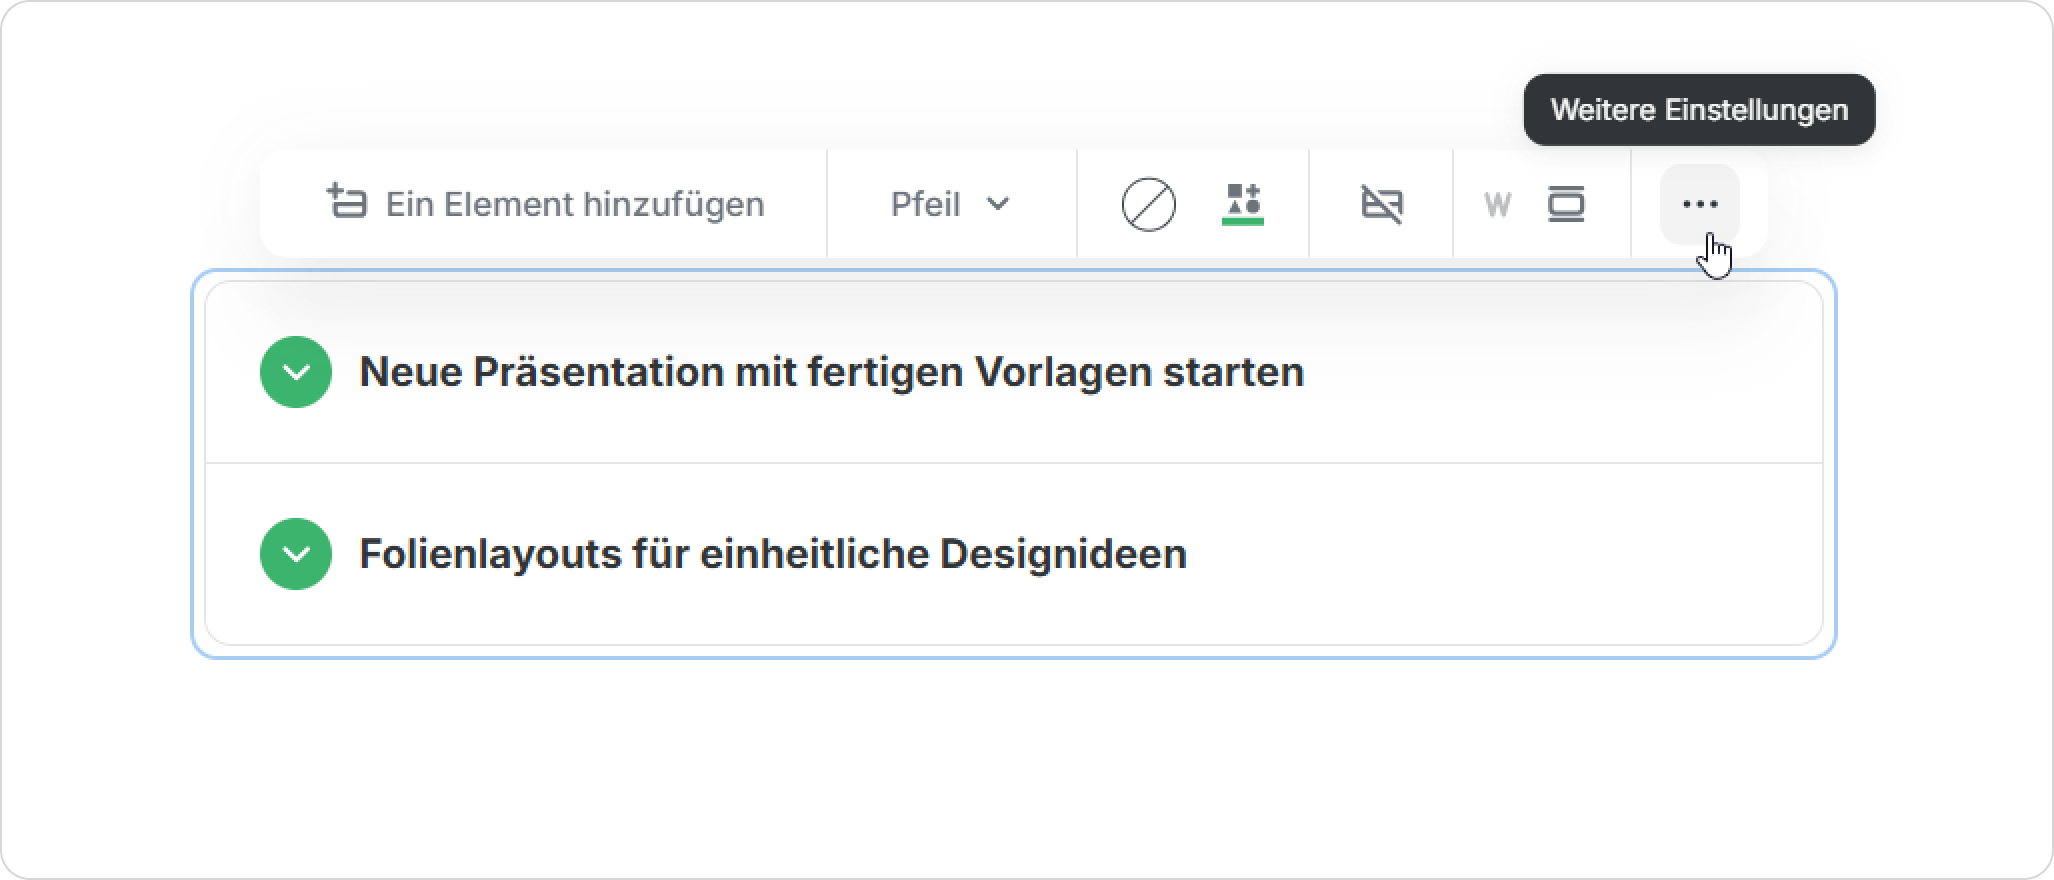
Task: Click heading 'Folienlayouts für einheitliche Designideen'
Action: point(772,554)
